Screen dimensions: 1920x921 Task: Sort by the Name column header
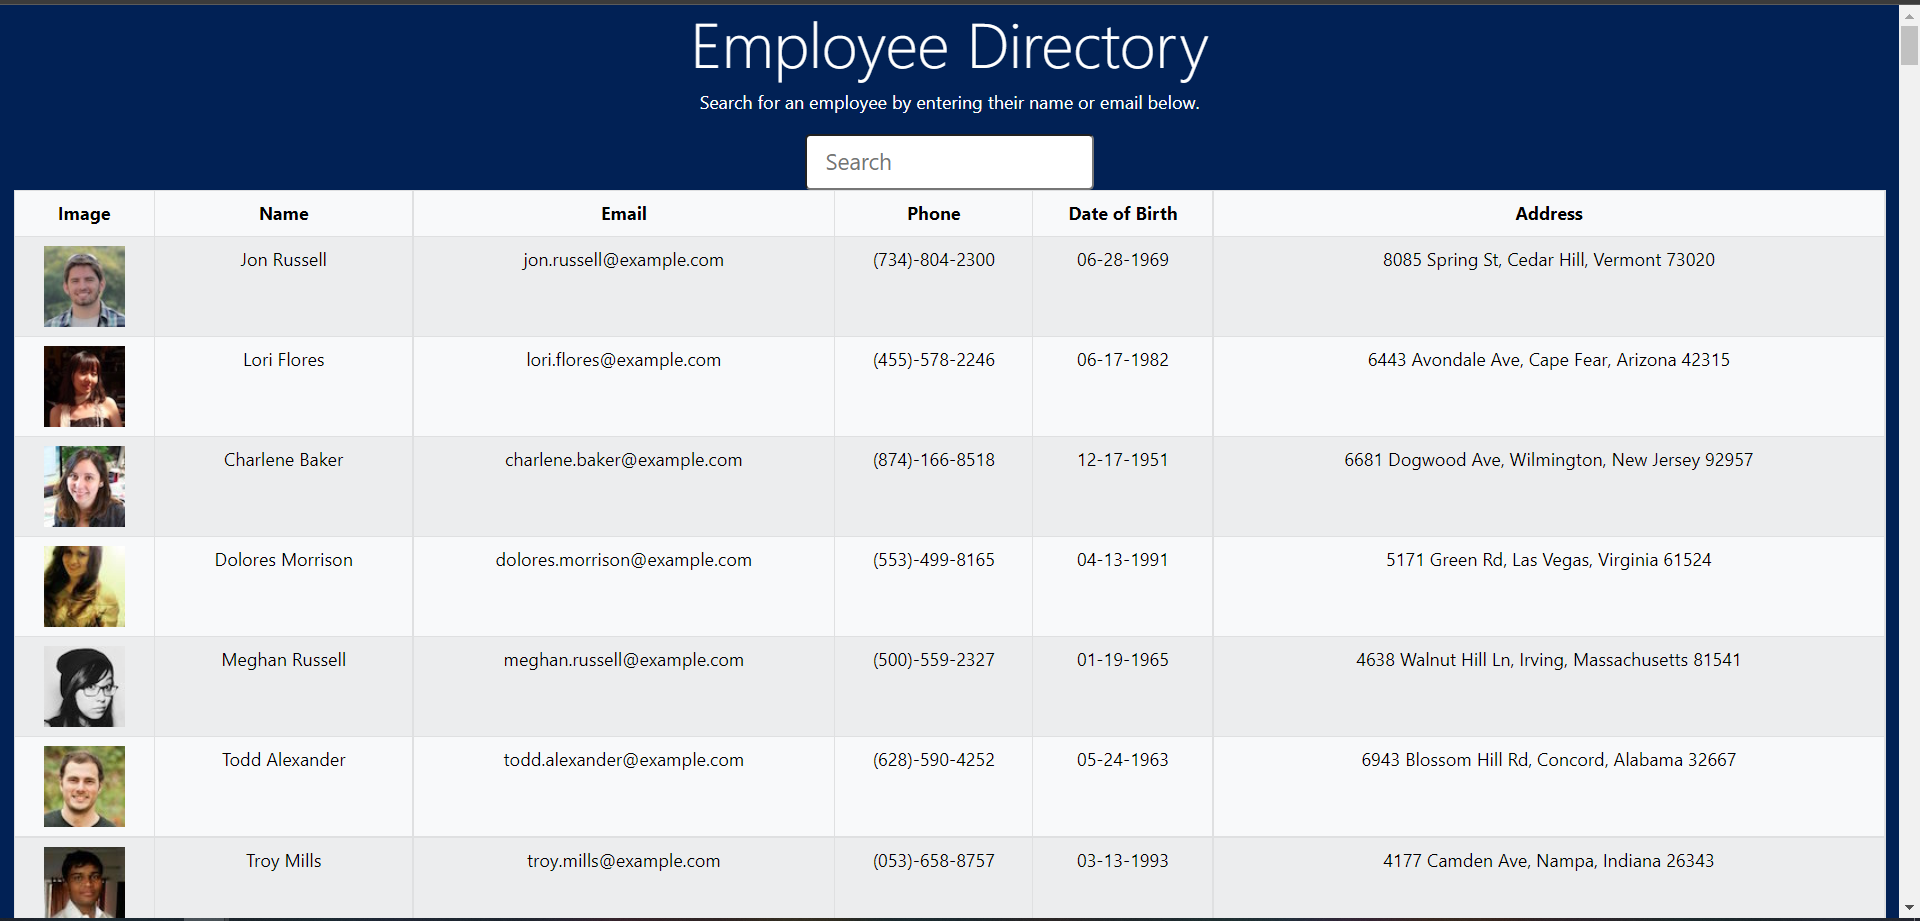pos(284,214)
